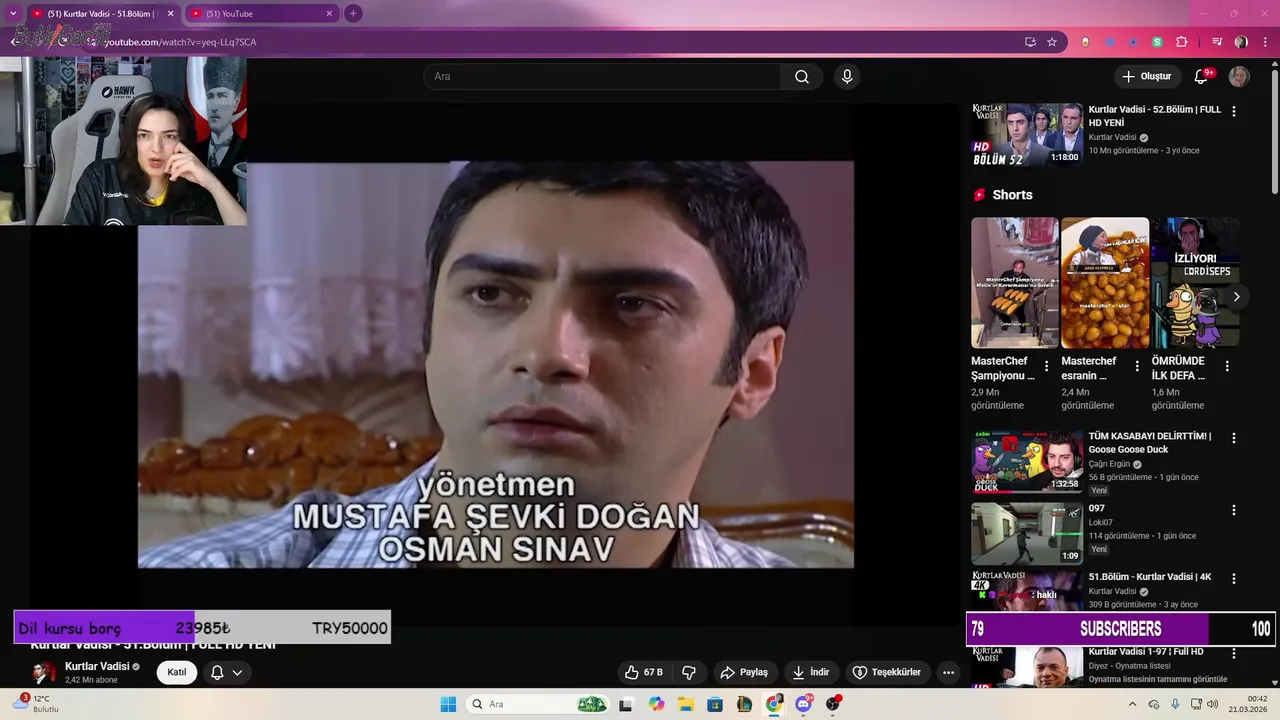Click the Chrome icon in the taskbar

774,704
